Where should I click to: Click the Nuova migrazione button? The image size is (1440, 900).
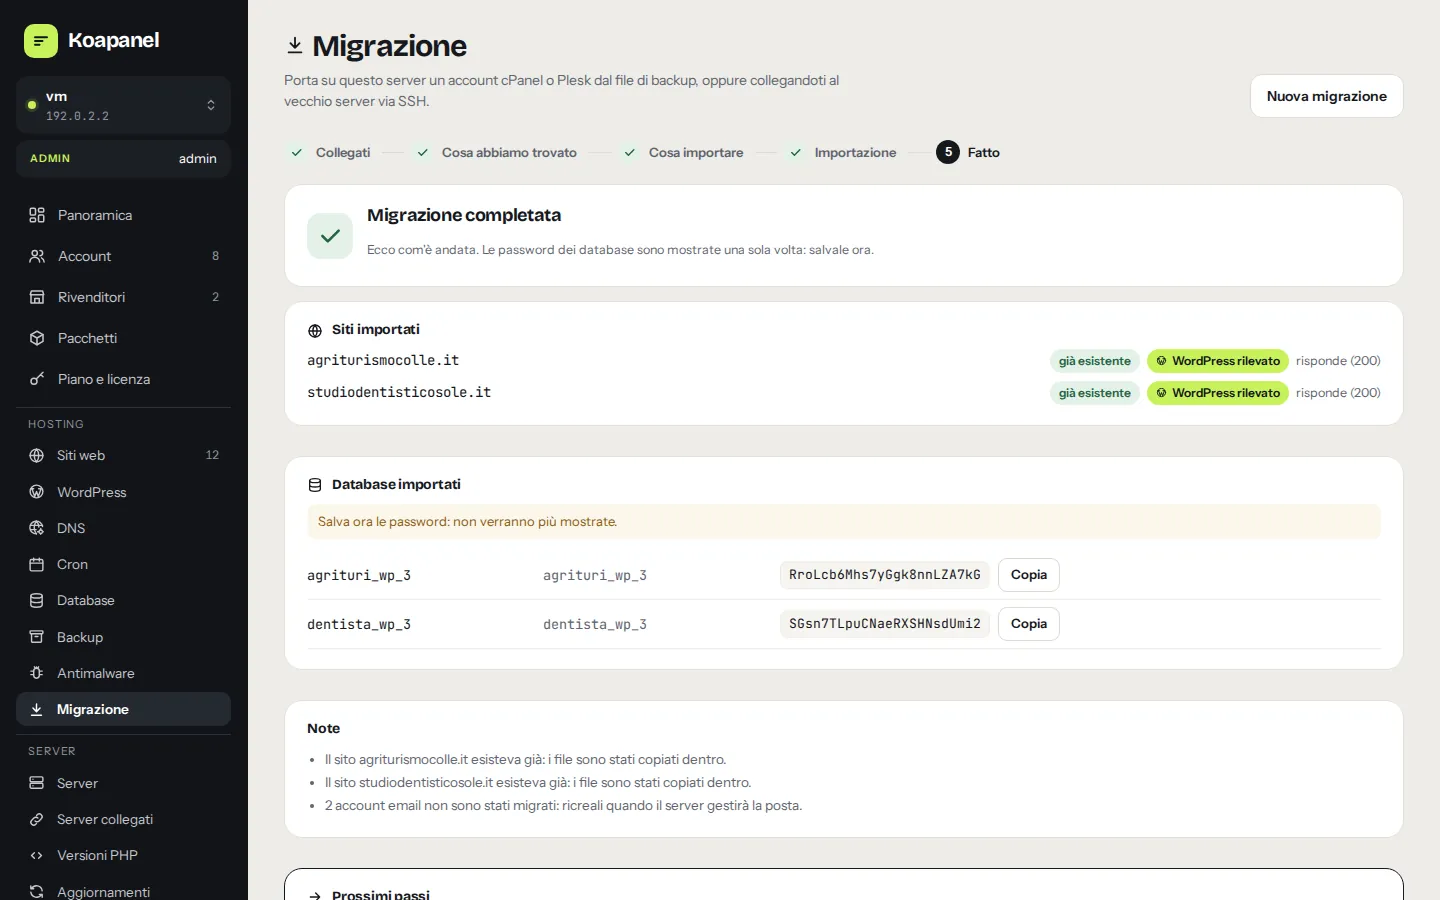1326,96
